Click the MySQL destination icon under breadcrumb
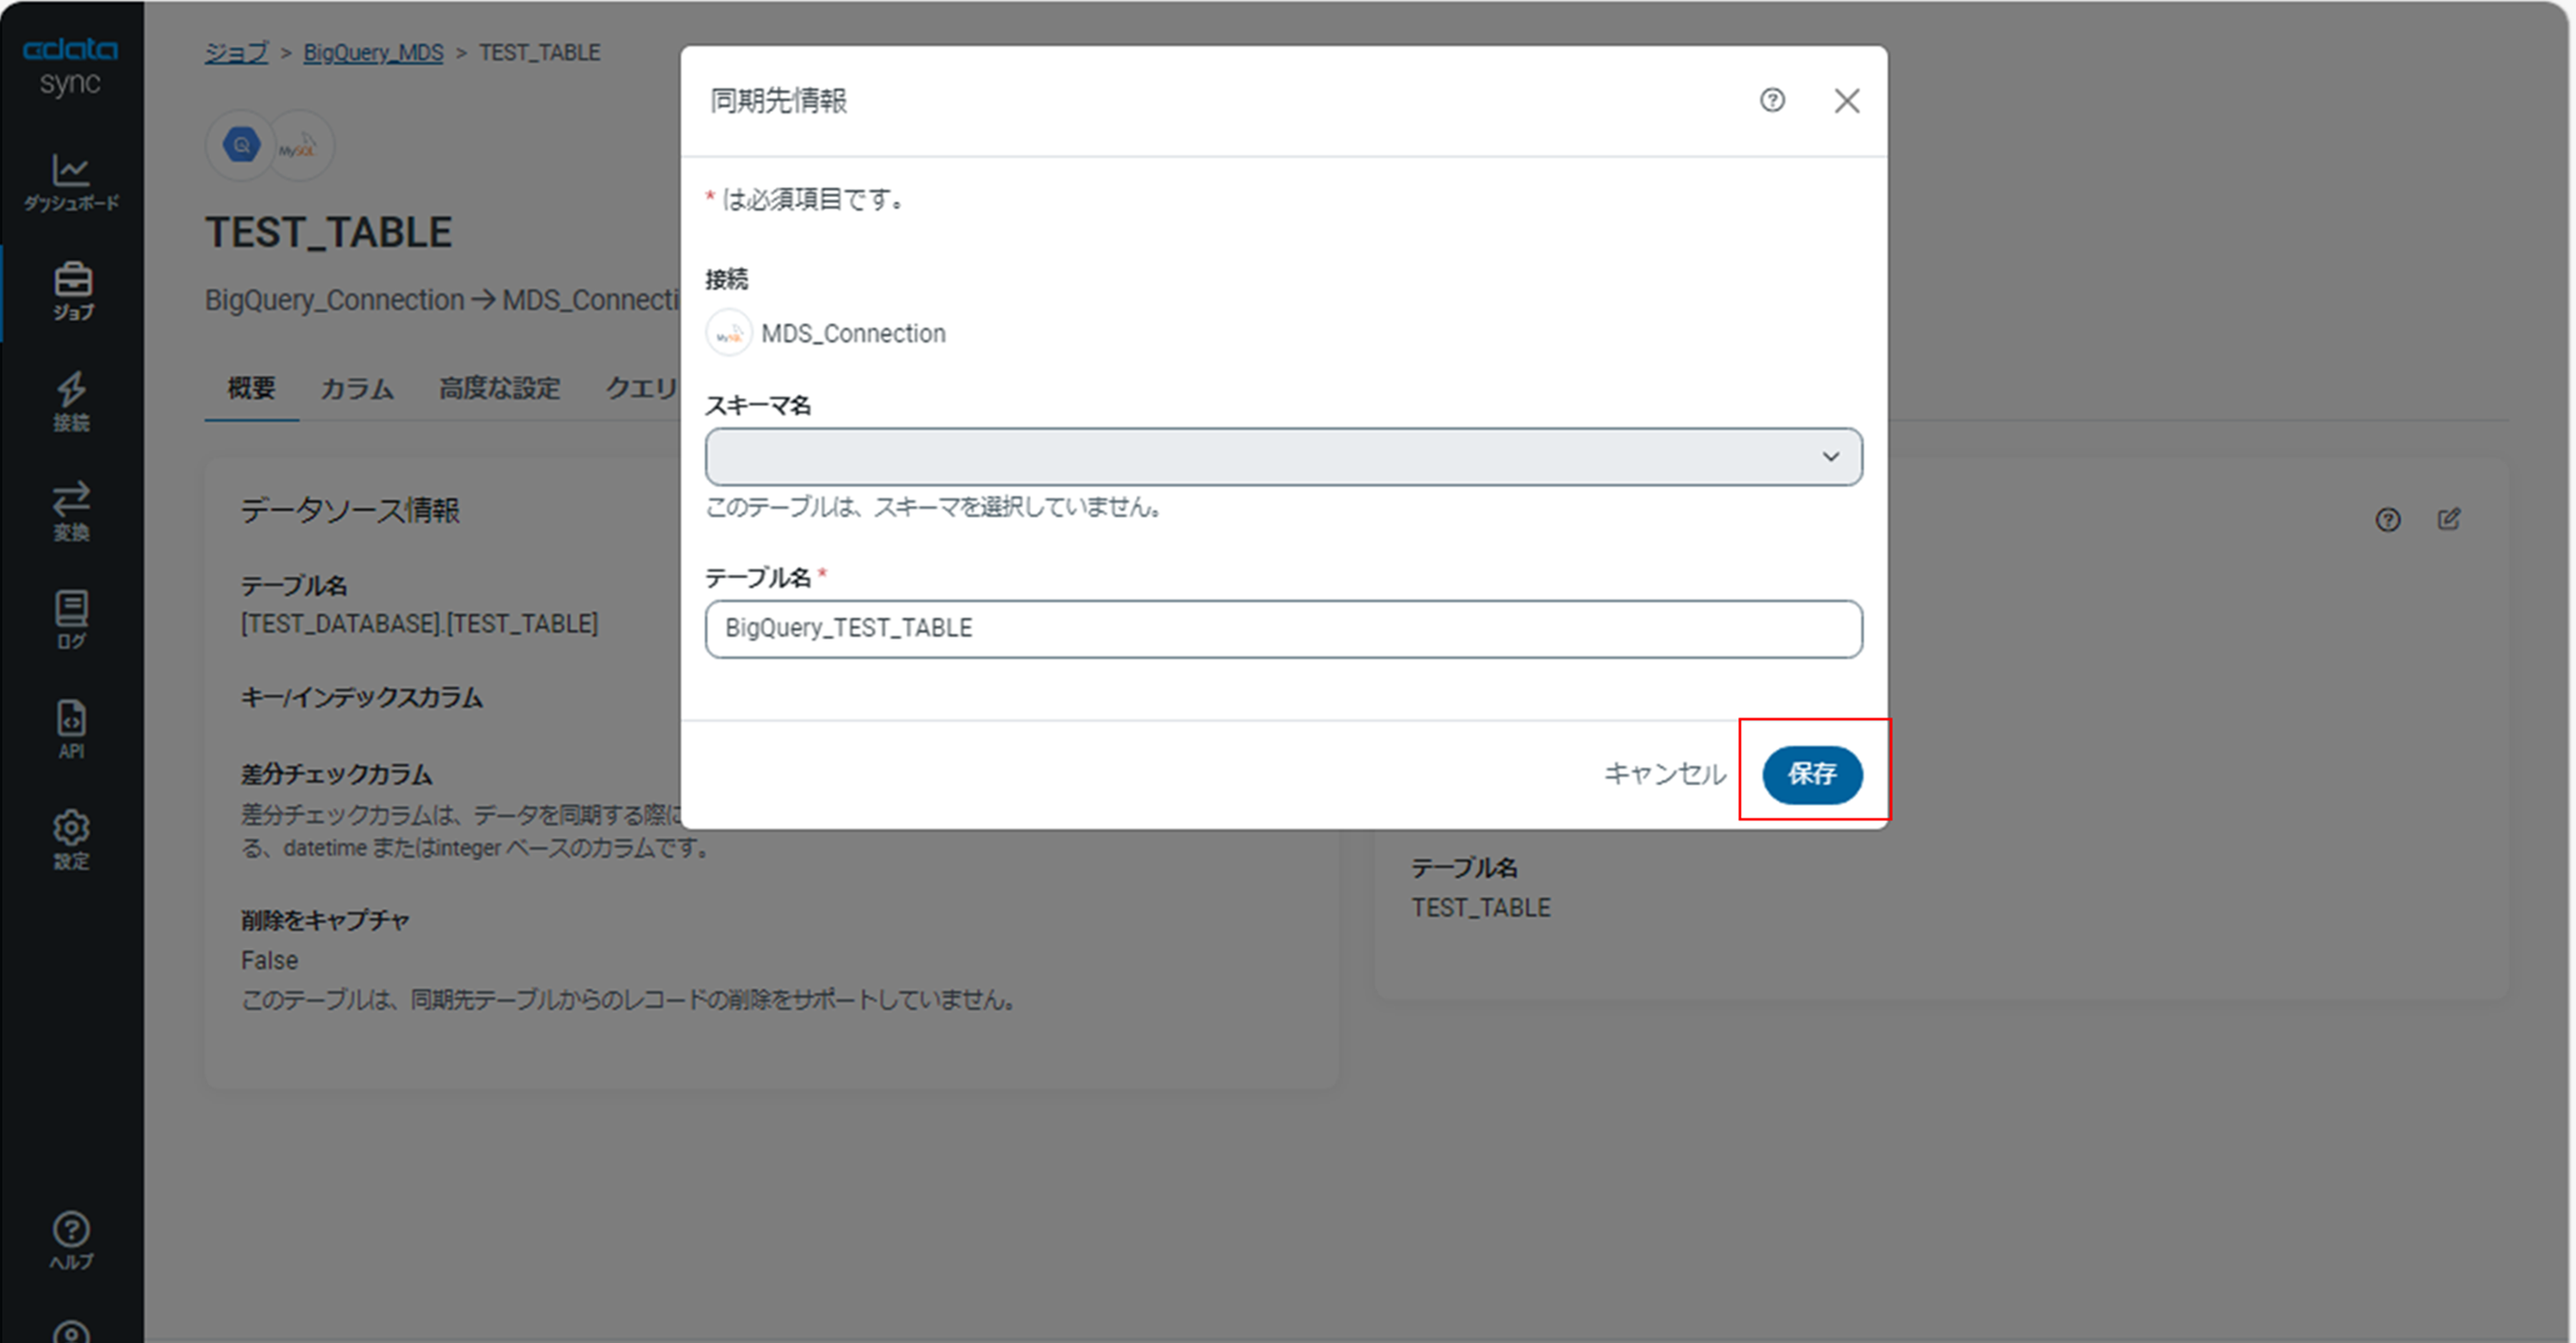2576x1343 pixels. click(x=297, y=146)
